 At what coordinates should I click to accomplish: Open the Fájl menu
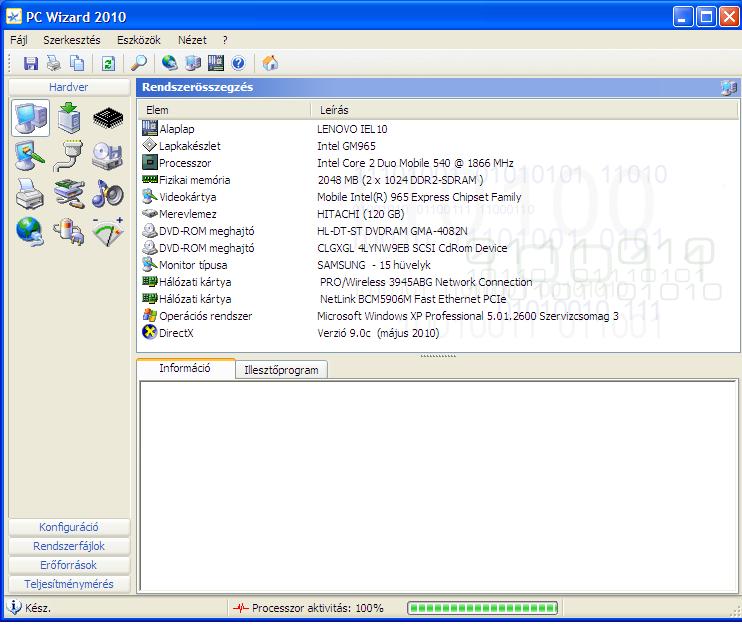point(19,40)
